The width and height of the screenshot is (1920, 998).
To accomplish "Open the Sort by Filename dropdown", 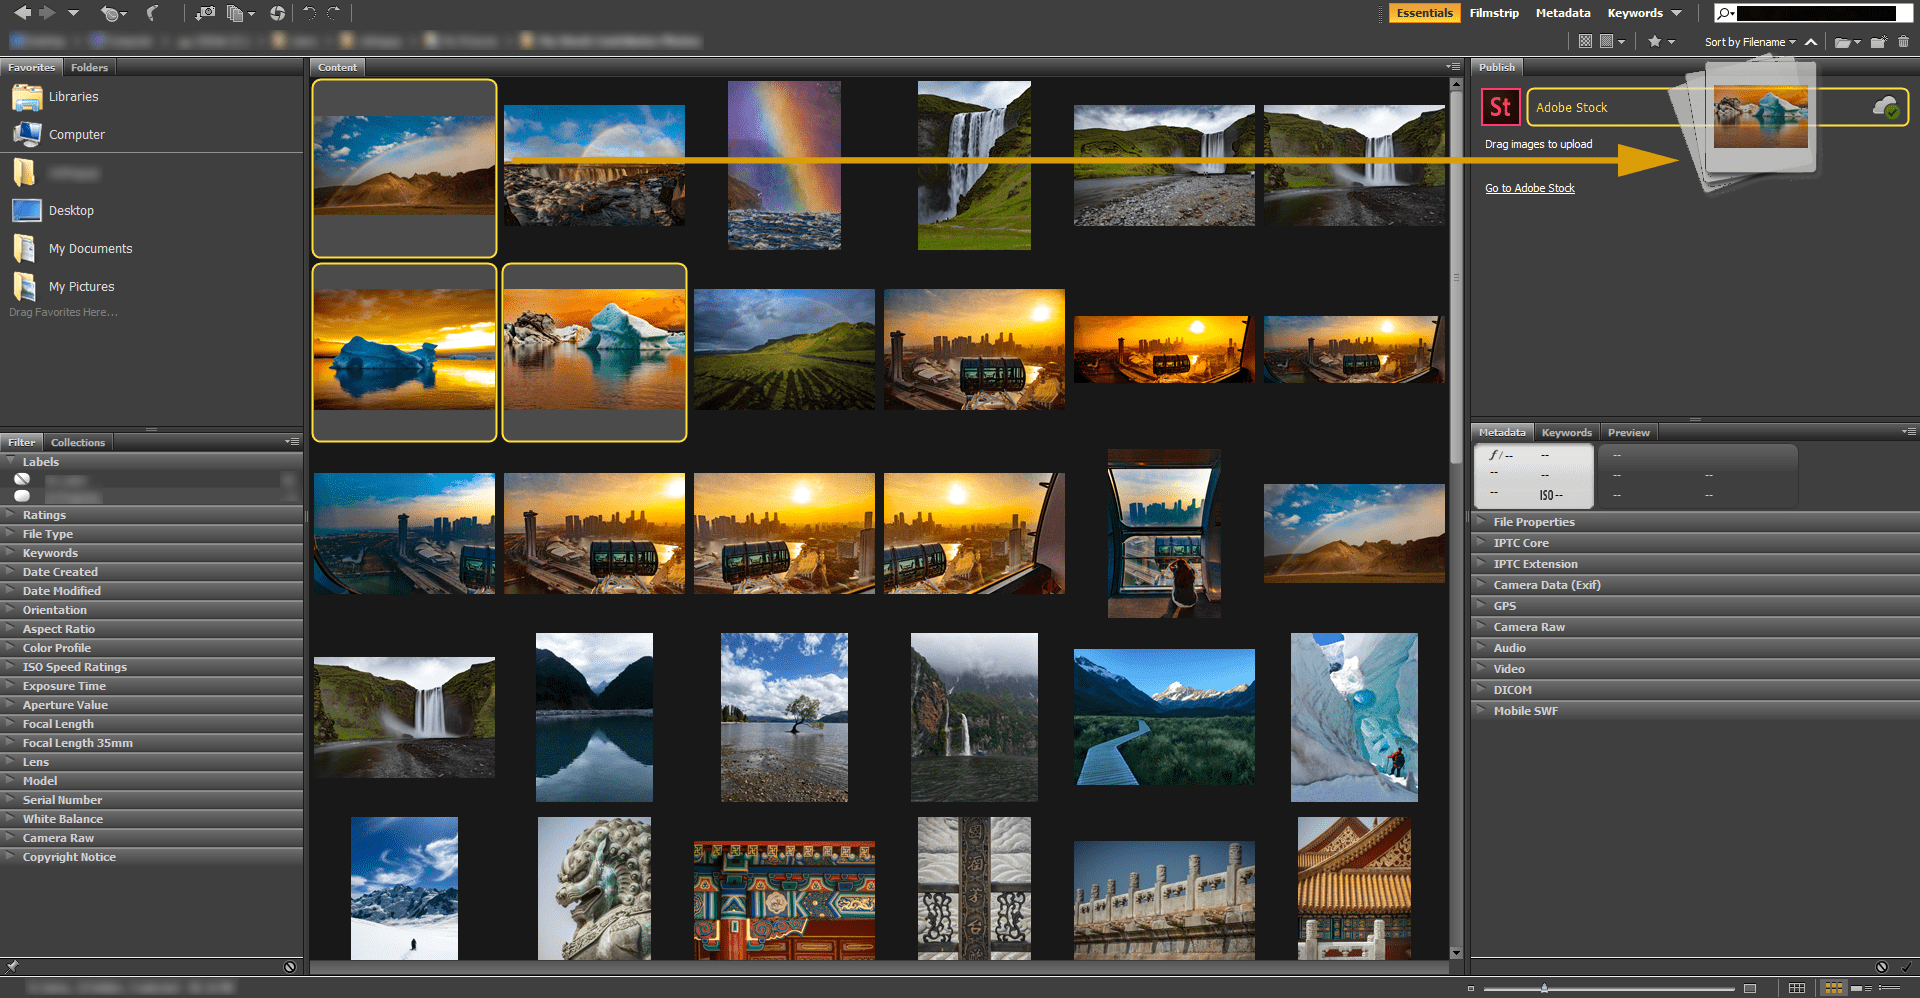I will 1747,41.
